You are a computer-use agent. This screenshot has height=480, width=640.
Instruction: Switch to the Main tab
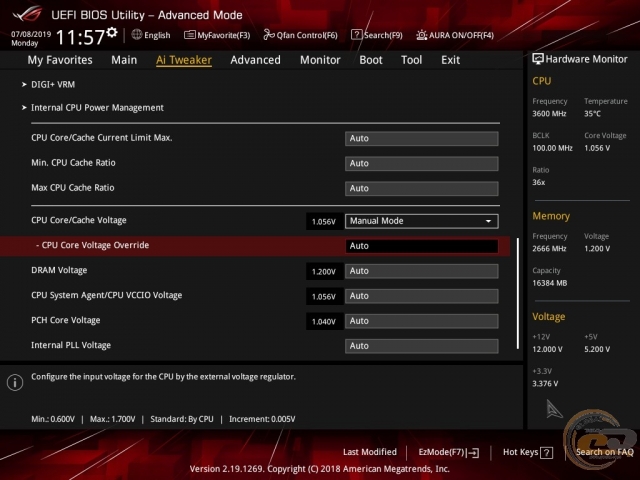[124, 60]
